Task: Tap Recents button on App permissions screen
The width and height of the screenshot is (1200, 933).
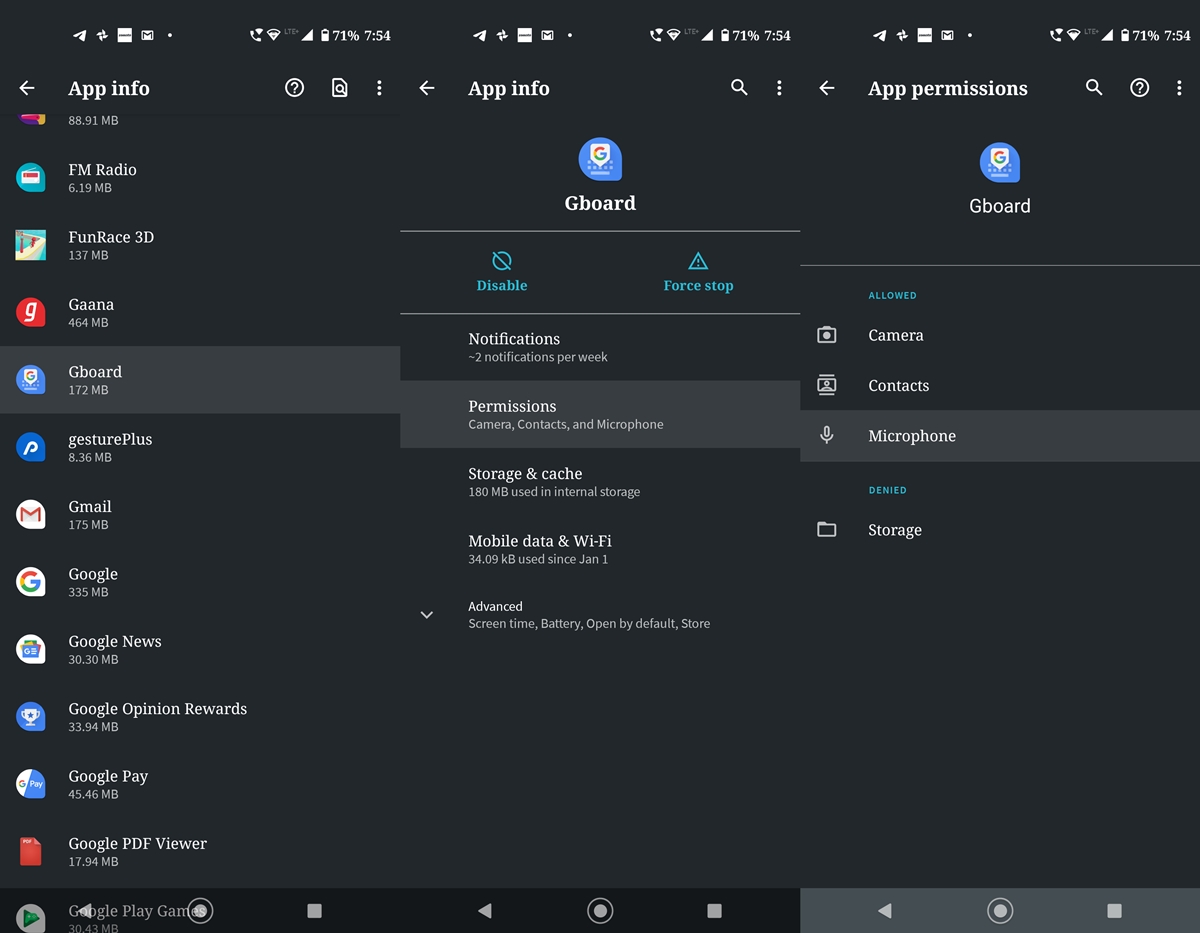Action: click(x=1114, y=910)
